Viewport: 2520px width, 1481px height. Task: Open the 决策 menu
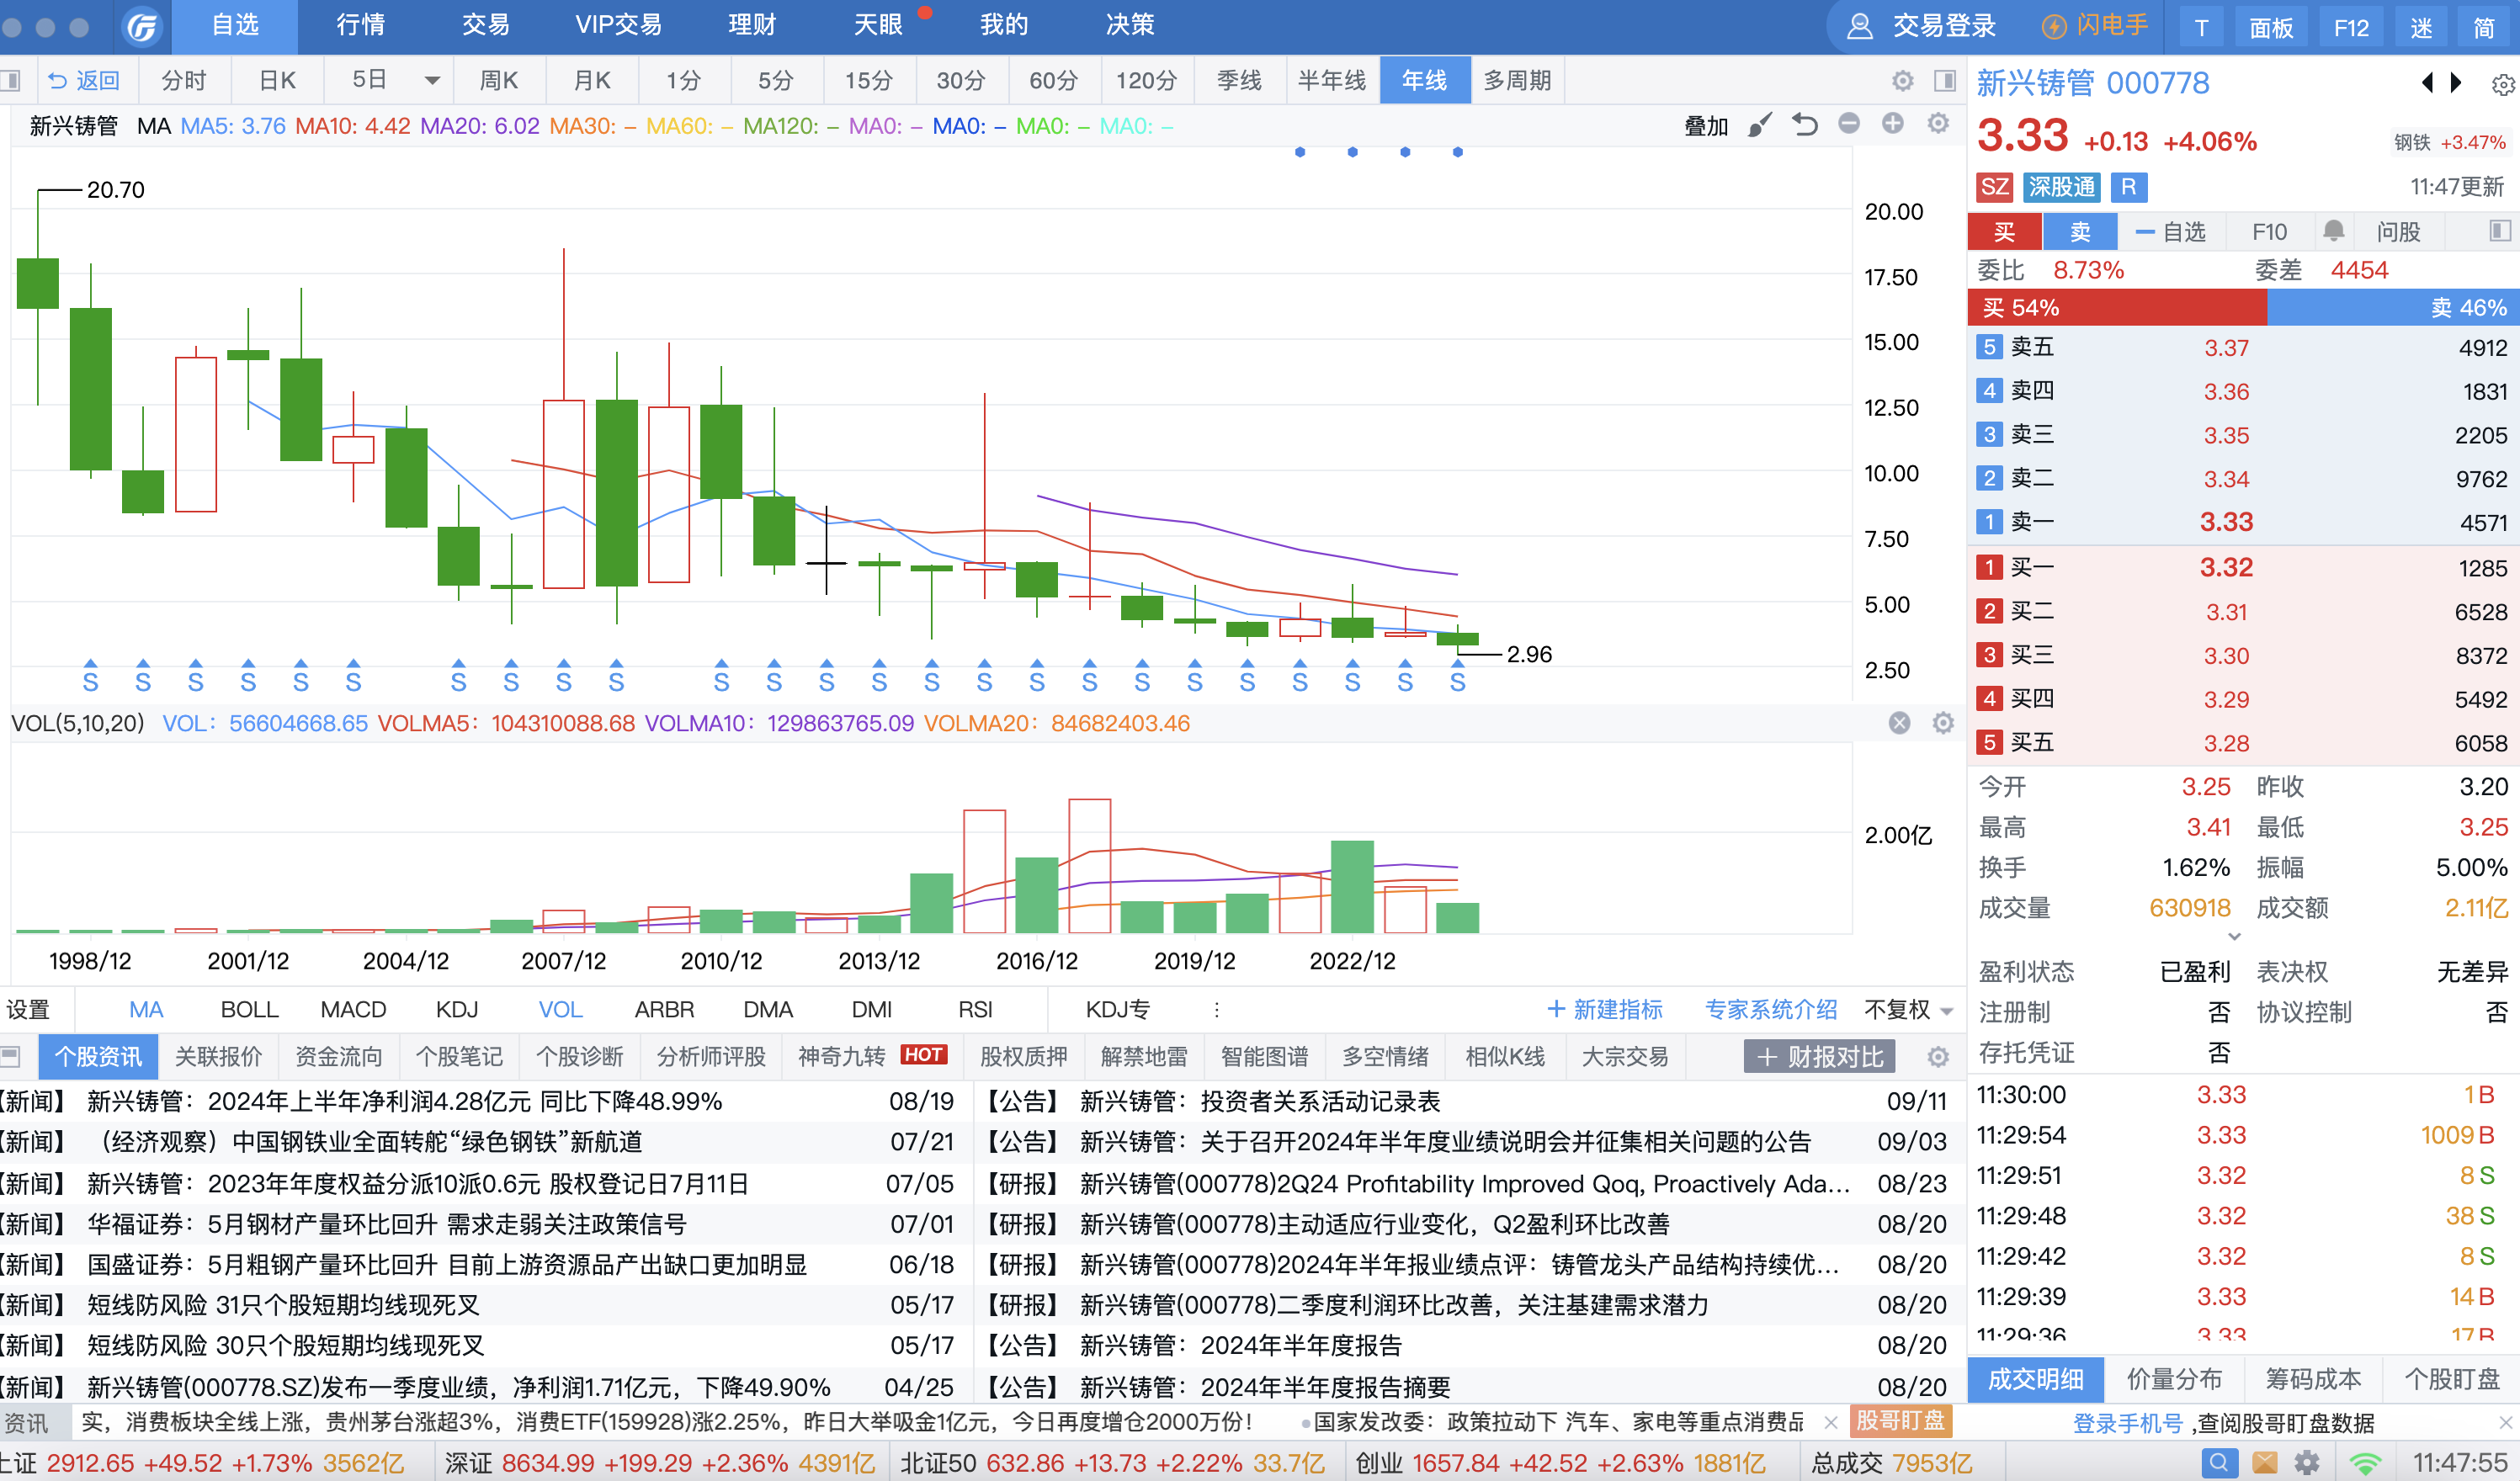[1130, 25]
